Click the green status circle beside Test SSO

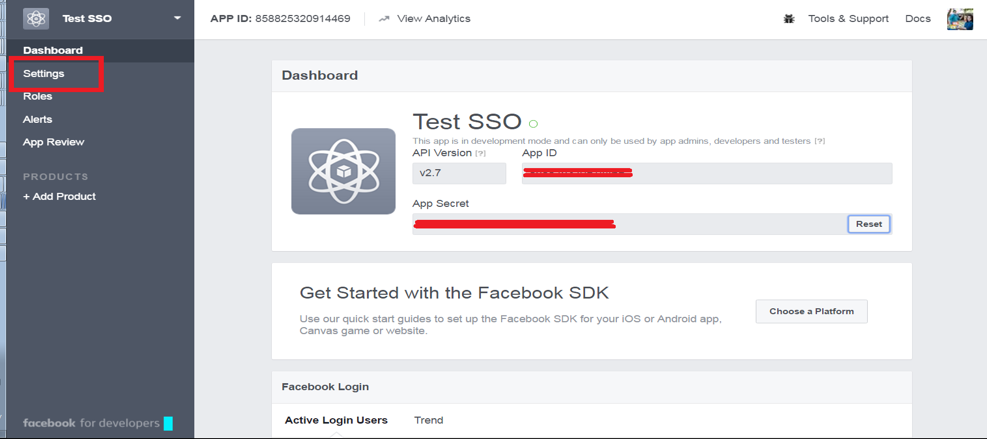[533, 124]
